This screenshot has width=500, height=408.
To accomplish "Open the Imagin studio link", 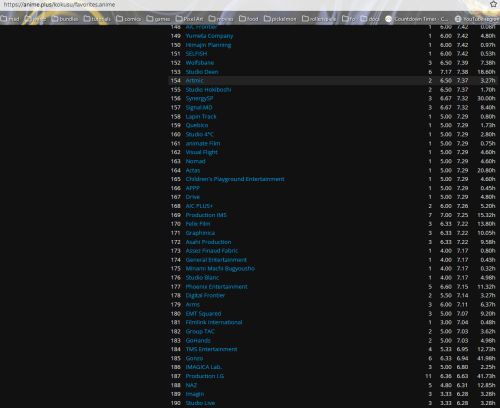I will (x=195, y=394).
